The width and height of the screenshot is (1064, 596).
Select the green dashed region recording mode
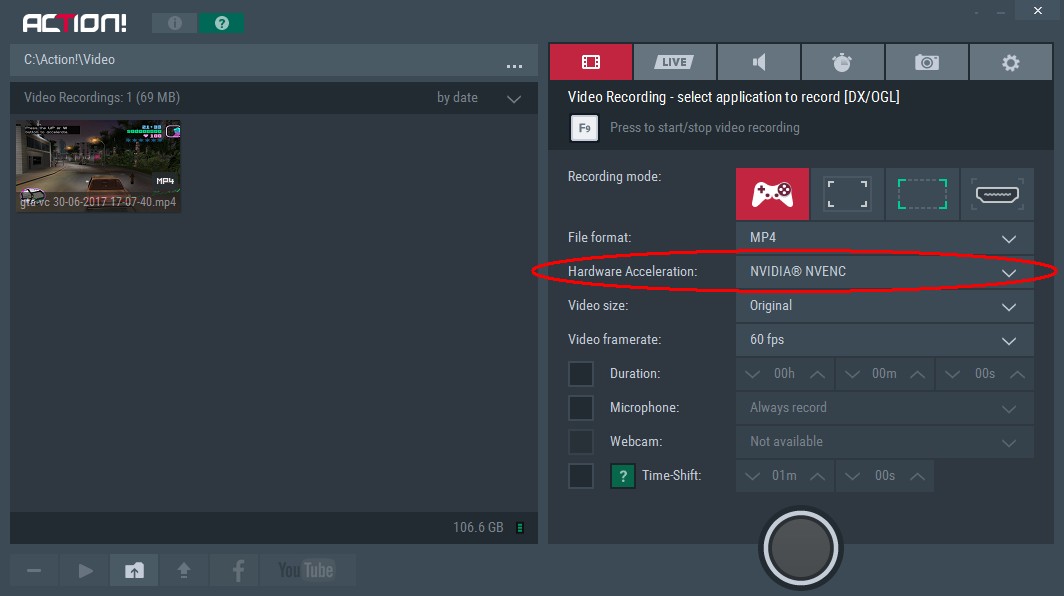(x=922, y=194)
